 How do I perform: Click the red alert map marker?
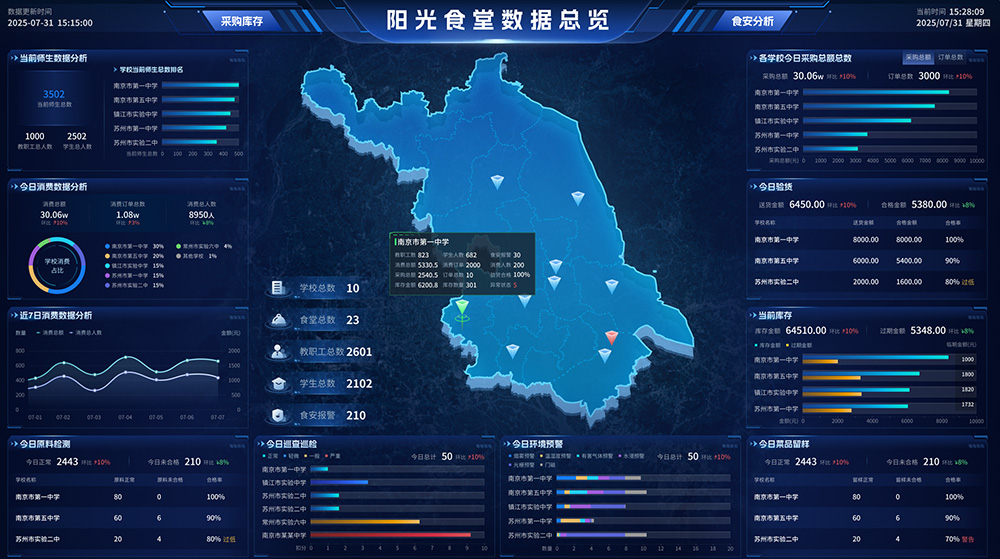tap(609, 337)
